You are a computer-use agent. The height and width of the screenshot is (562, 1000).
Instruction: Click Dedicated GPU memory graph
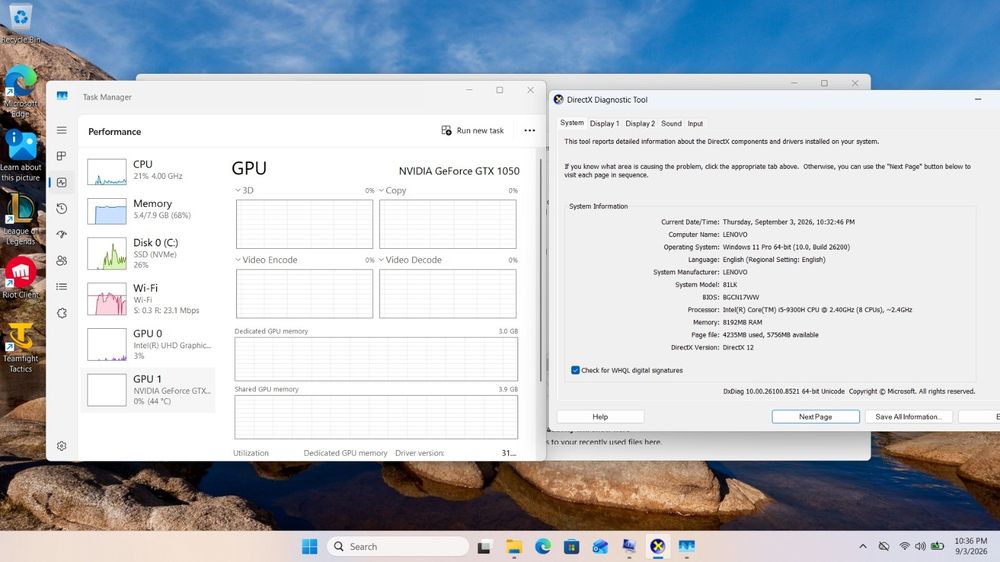[x=376, y=359]
